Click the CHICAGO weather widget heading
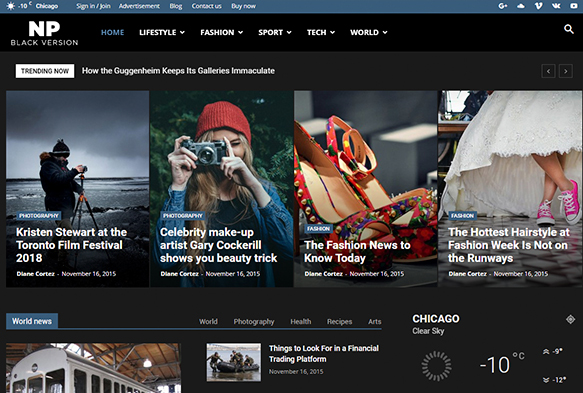Screen dimensions: 583x393 coord(436,319)
